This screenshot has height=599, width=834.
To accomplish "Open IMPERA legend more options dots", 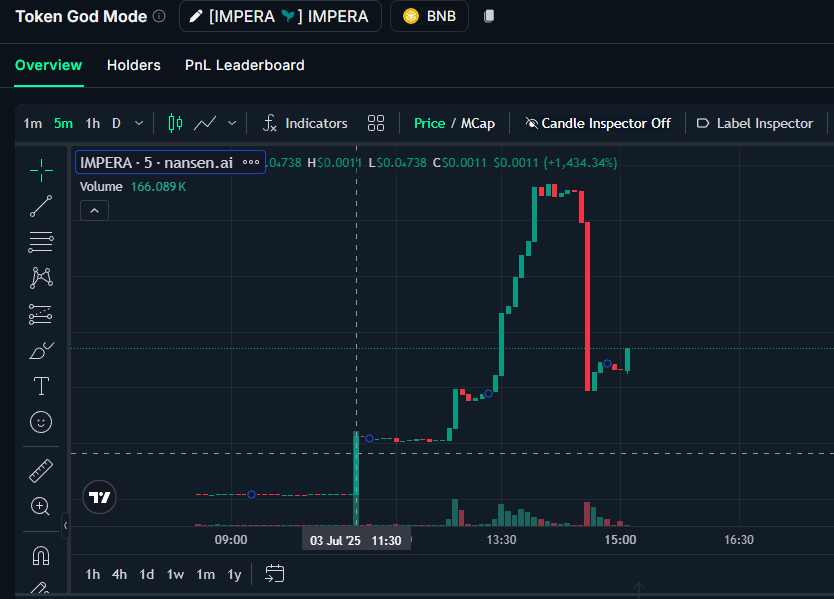I will point(251,163).
